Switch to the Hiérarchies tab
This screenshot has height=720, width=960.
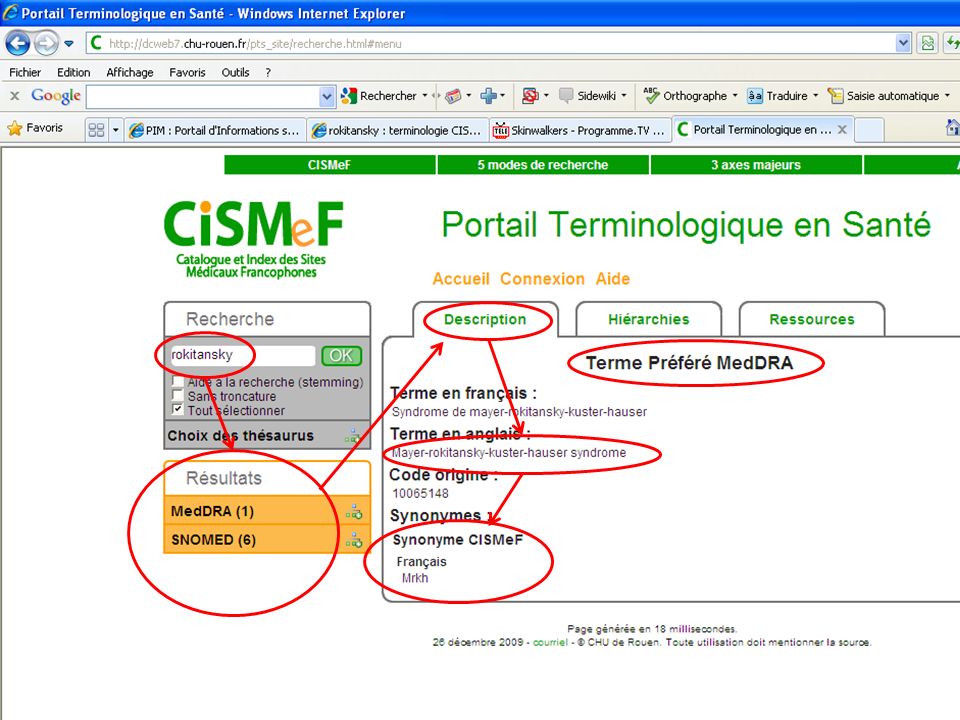click(x=648, y=319)
